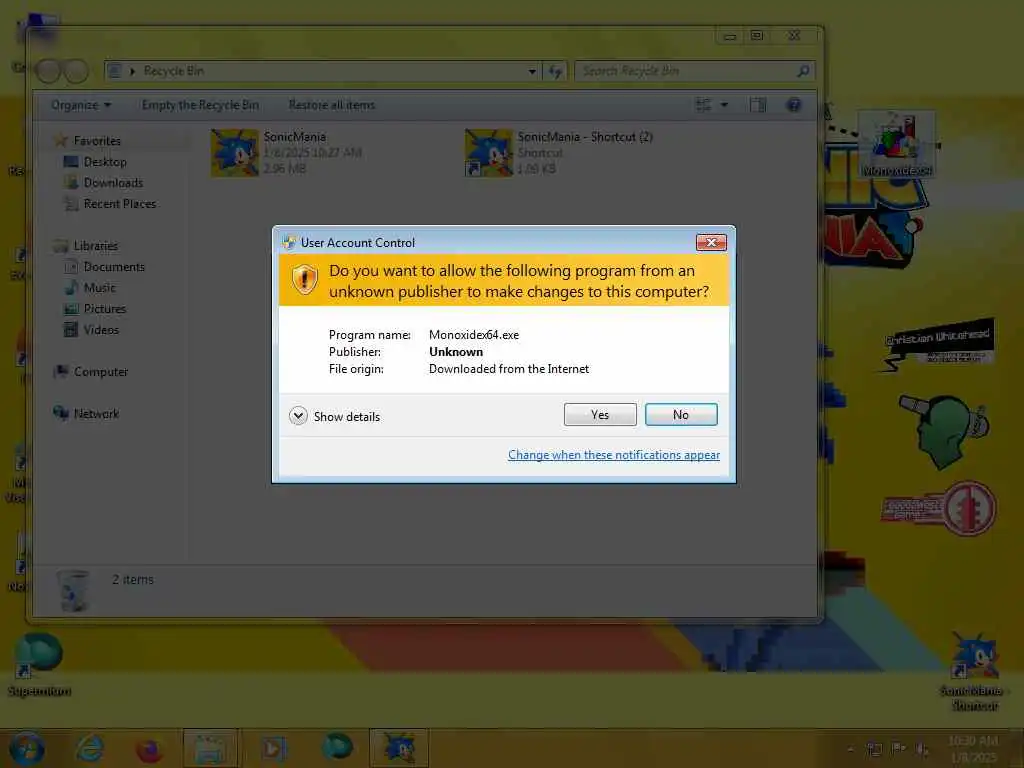Viewport: 1024px width, 768px height.
Task: Click the change view icon
Action: [x=703, y=105]
